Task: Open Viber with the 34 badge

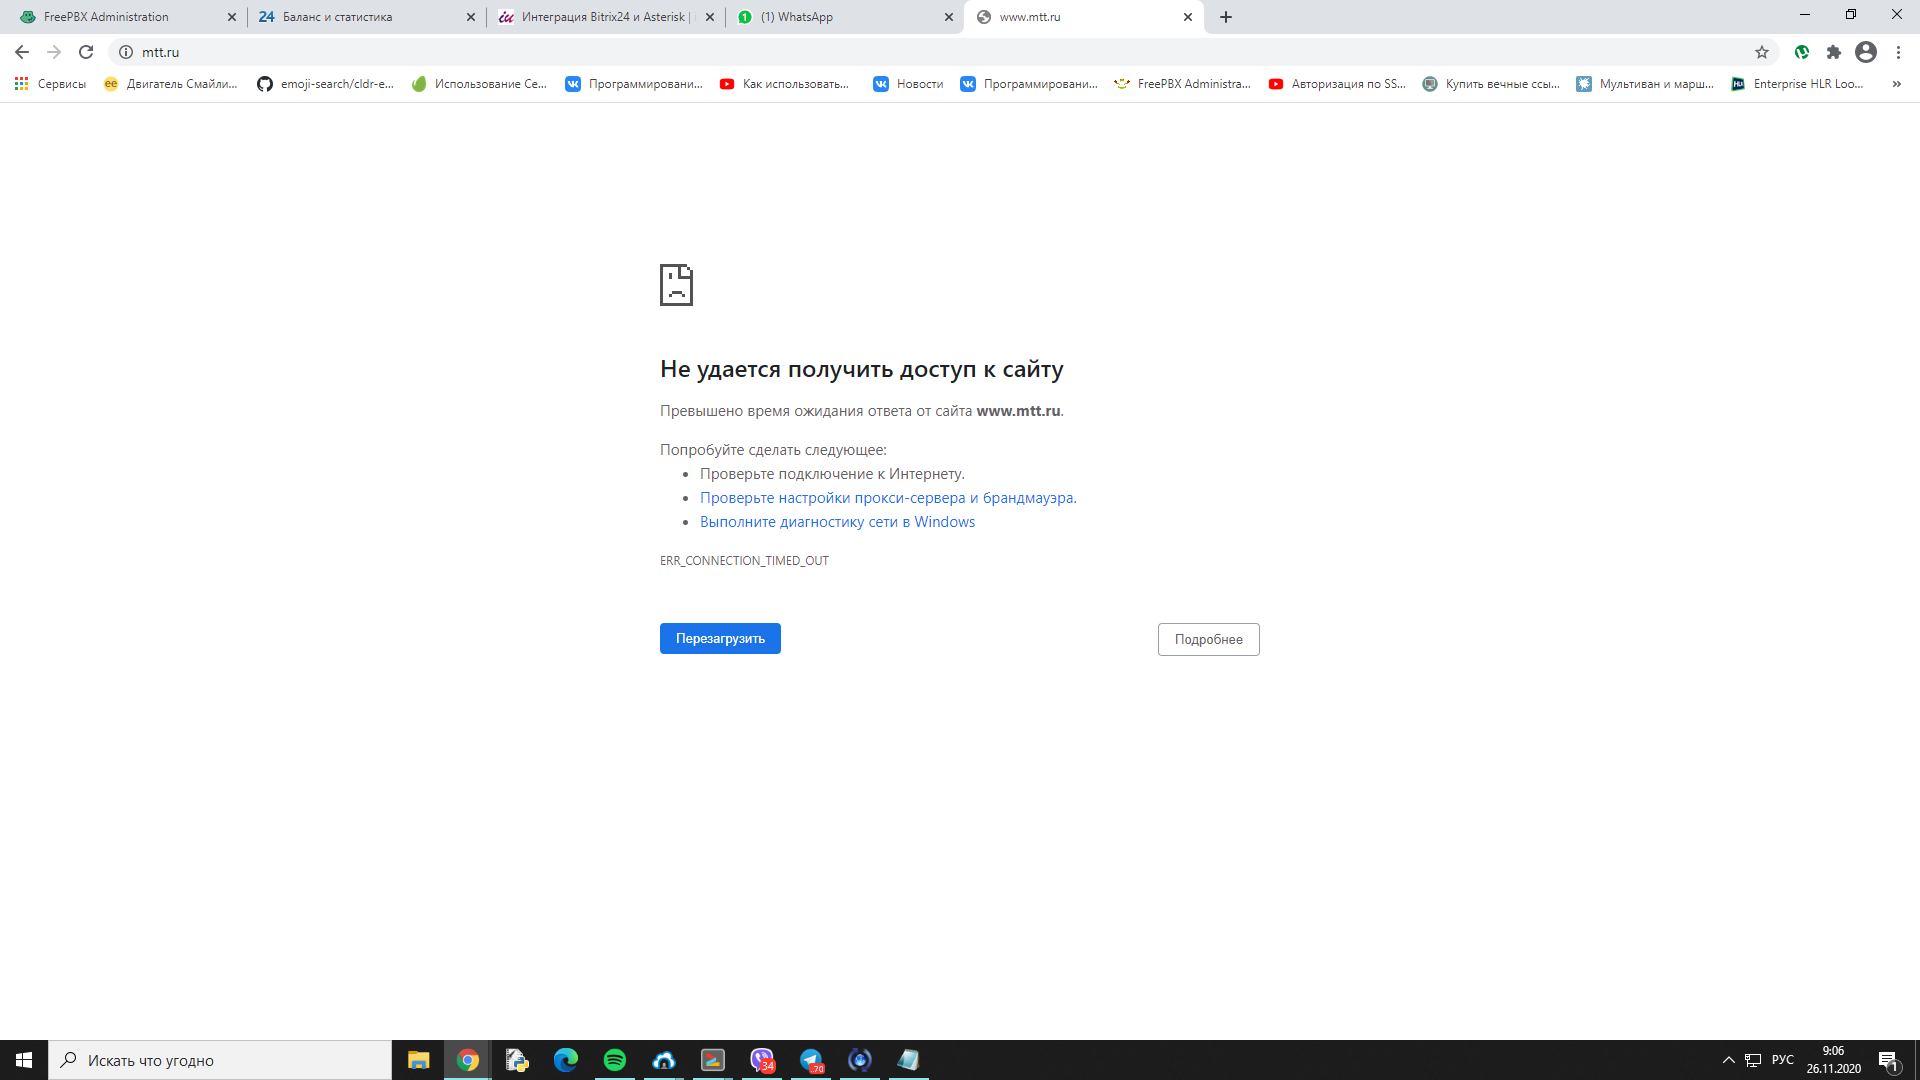Action: point(762,1060)
